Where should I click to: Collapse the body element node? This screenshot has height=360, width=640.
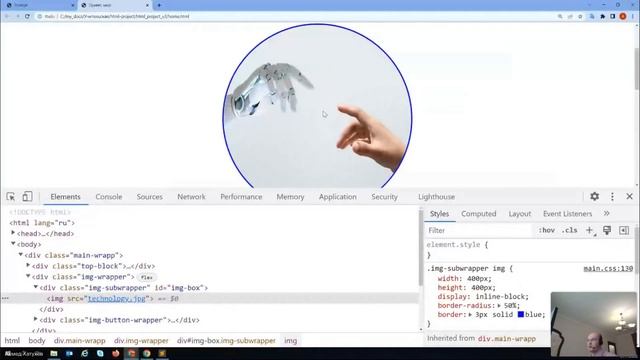coord(13,244)
